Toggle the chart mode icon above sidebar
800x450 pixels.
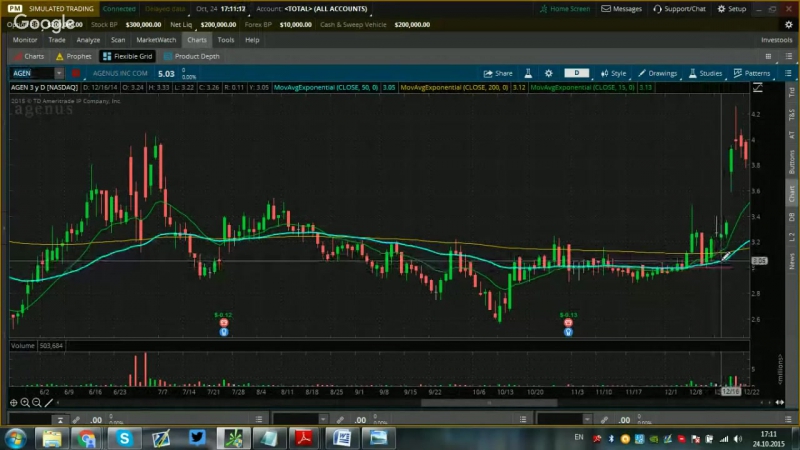click(x=758, y=88)
